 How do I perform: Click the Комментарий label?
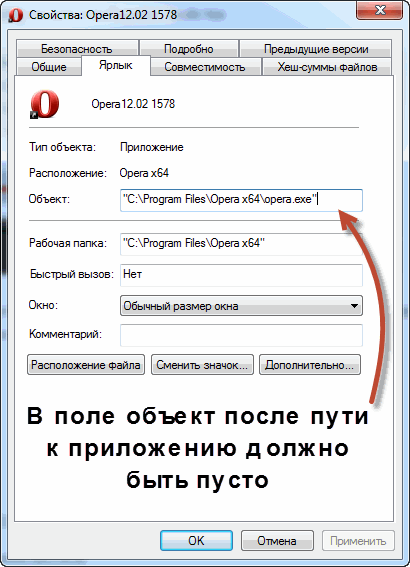coord(65,334)
